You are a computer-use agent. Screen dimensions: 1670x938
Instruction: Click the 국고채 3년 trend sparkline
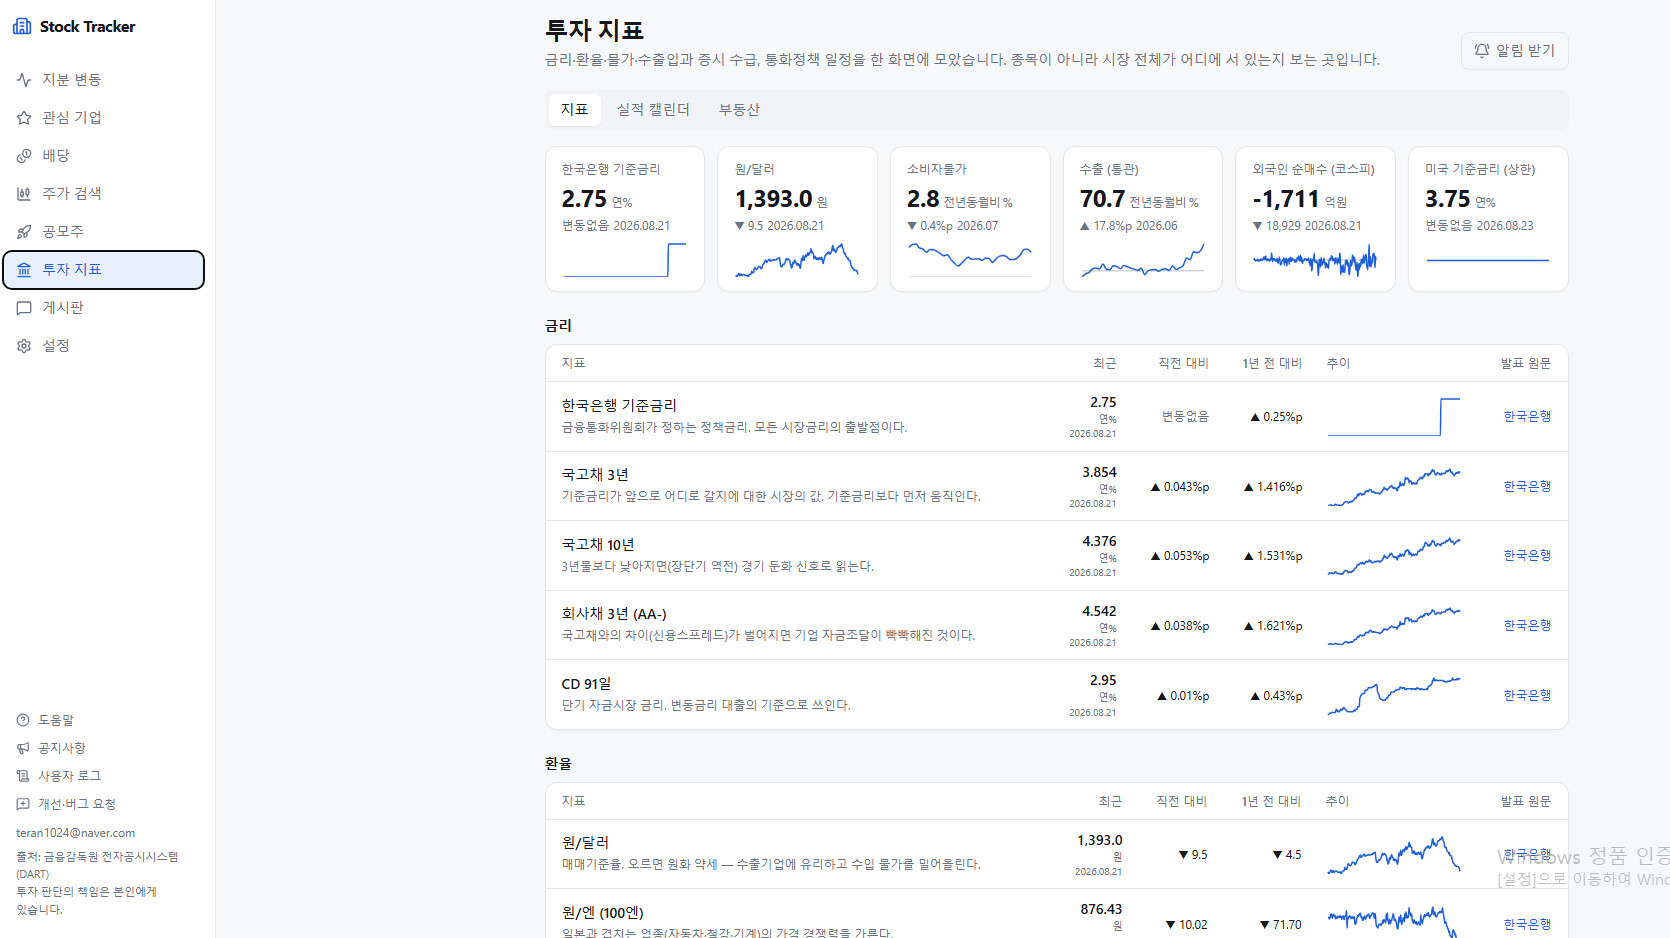(1394, 487)
